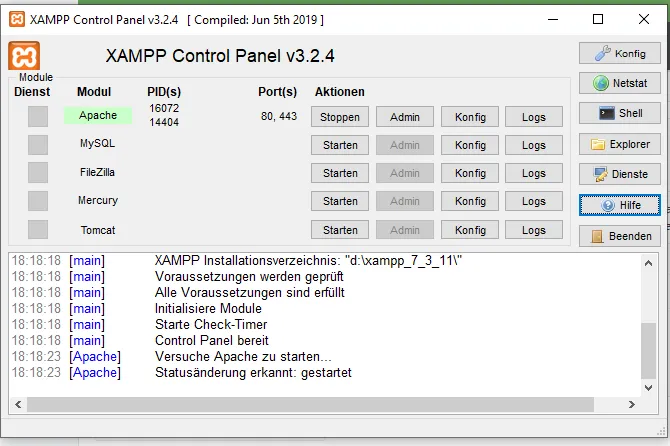Open Mercury Konfig options
Screen dimensions: 670x446
click(x=470, y=201)
